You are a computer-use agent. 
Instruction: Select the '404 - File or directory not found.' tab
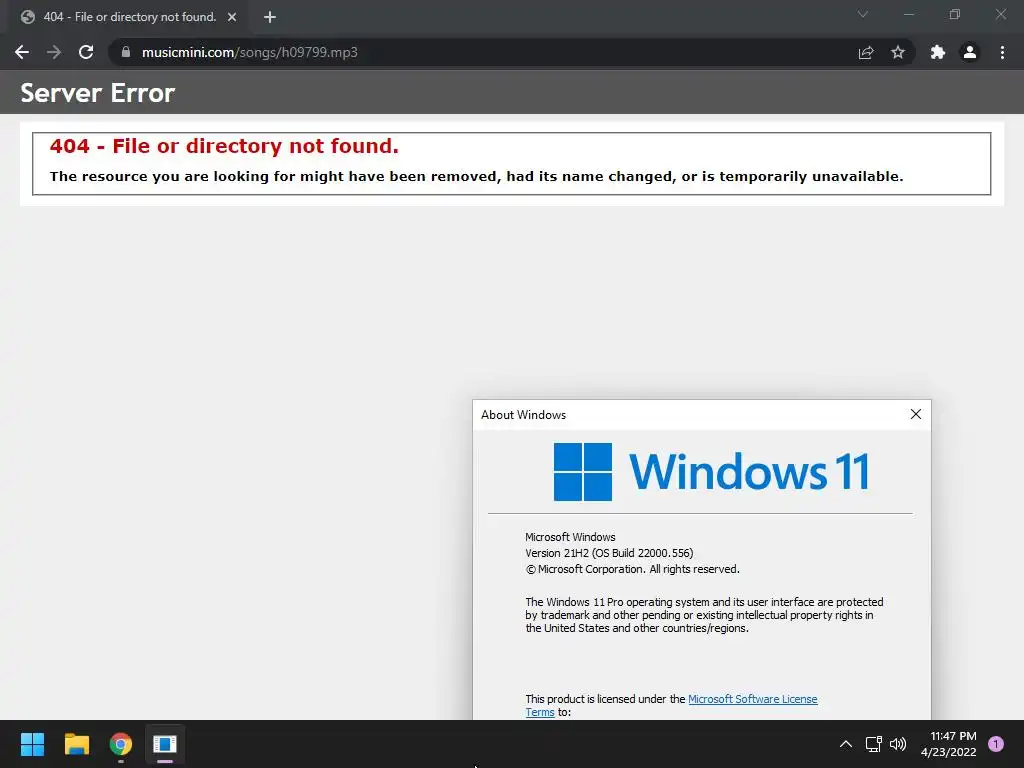point(129,17)
